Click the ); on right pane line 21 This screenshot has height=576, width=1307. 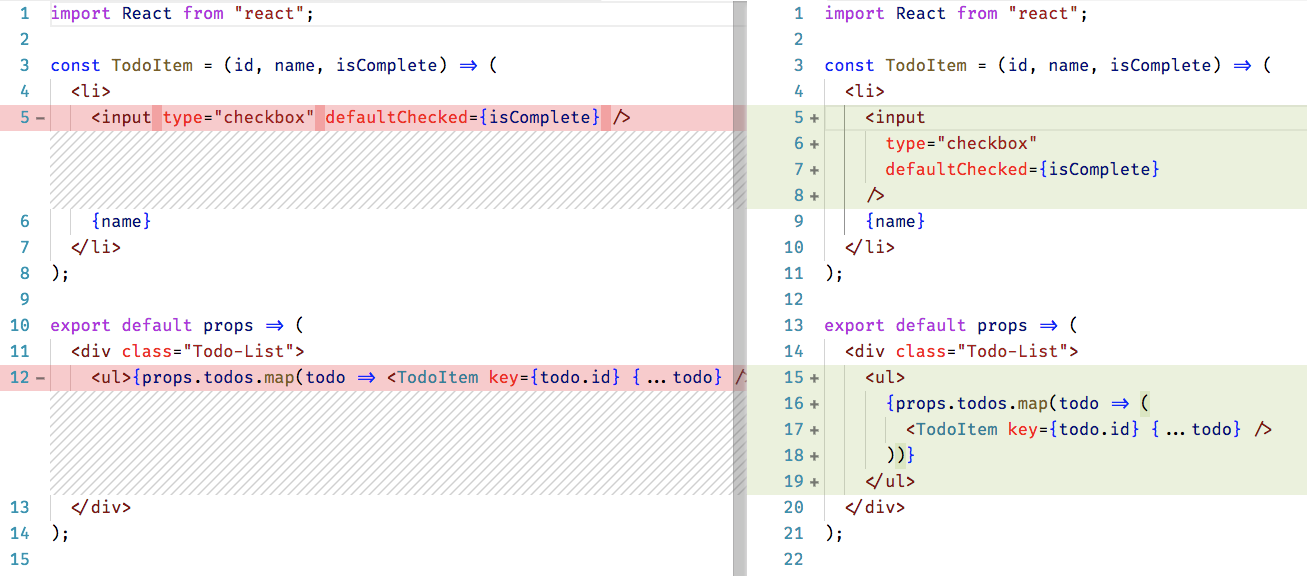point(834,534)
